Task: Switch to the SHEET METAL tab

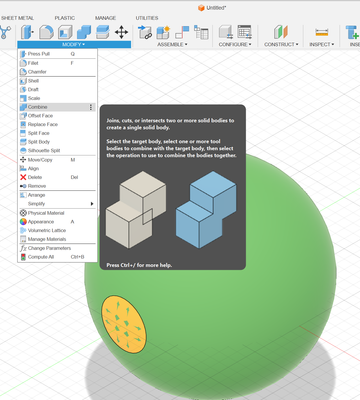Action: coord(17,18)
